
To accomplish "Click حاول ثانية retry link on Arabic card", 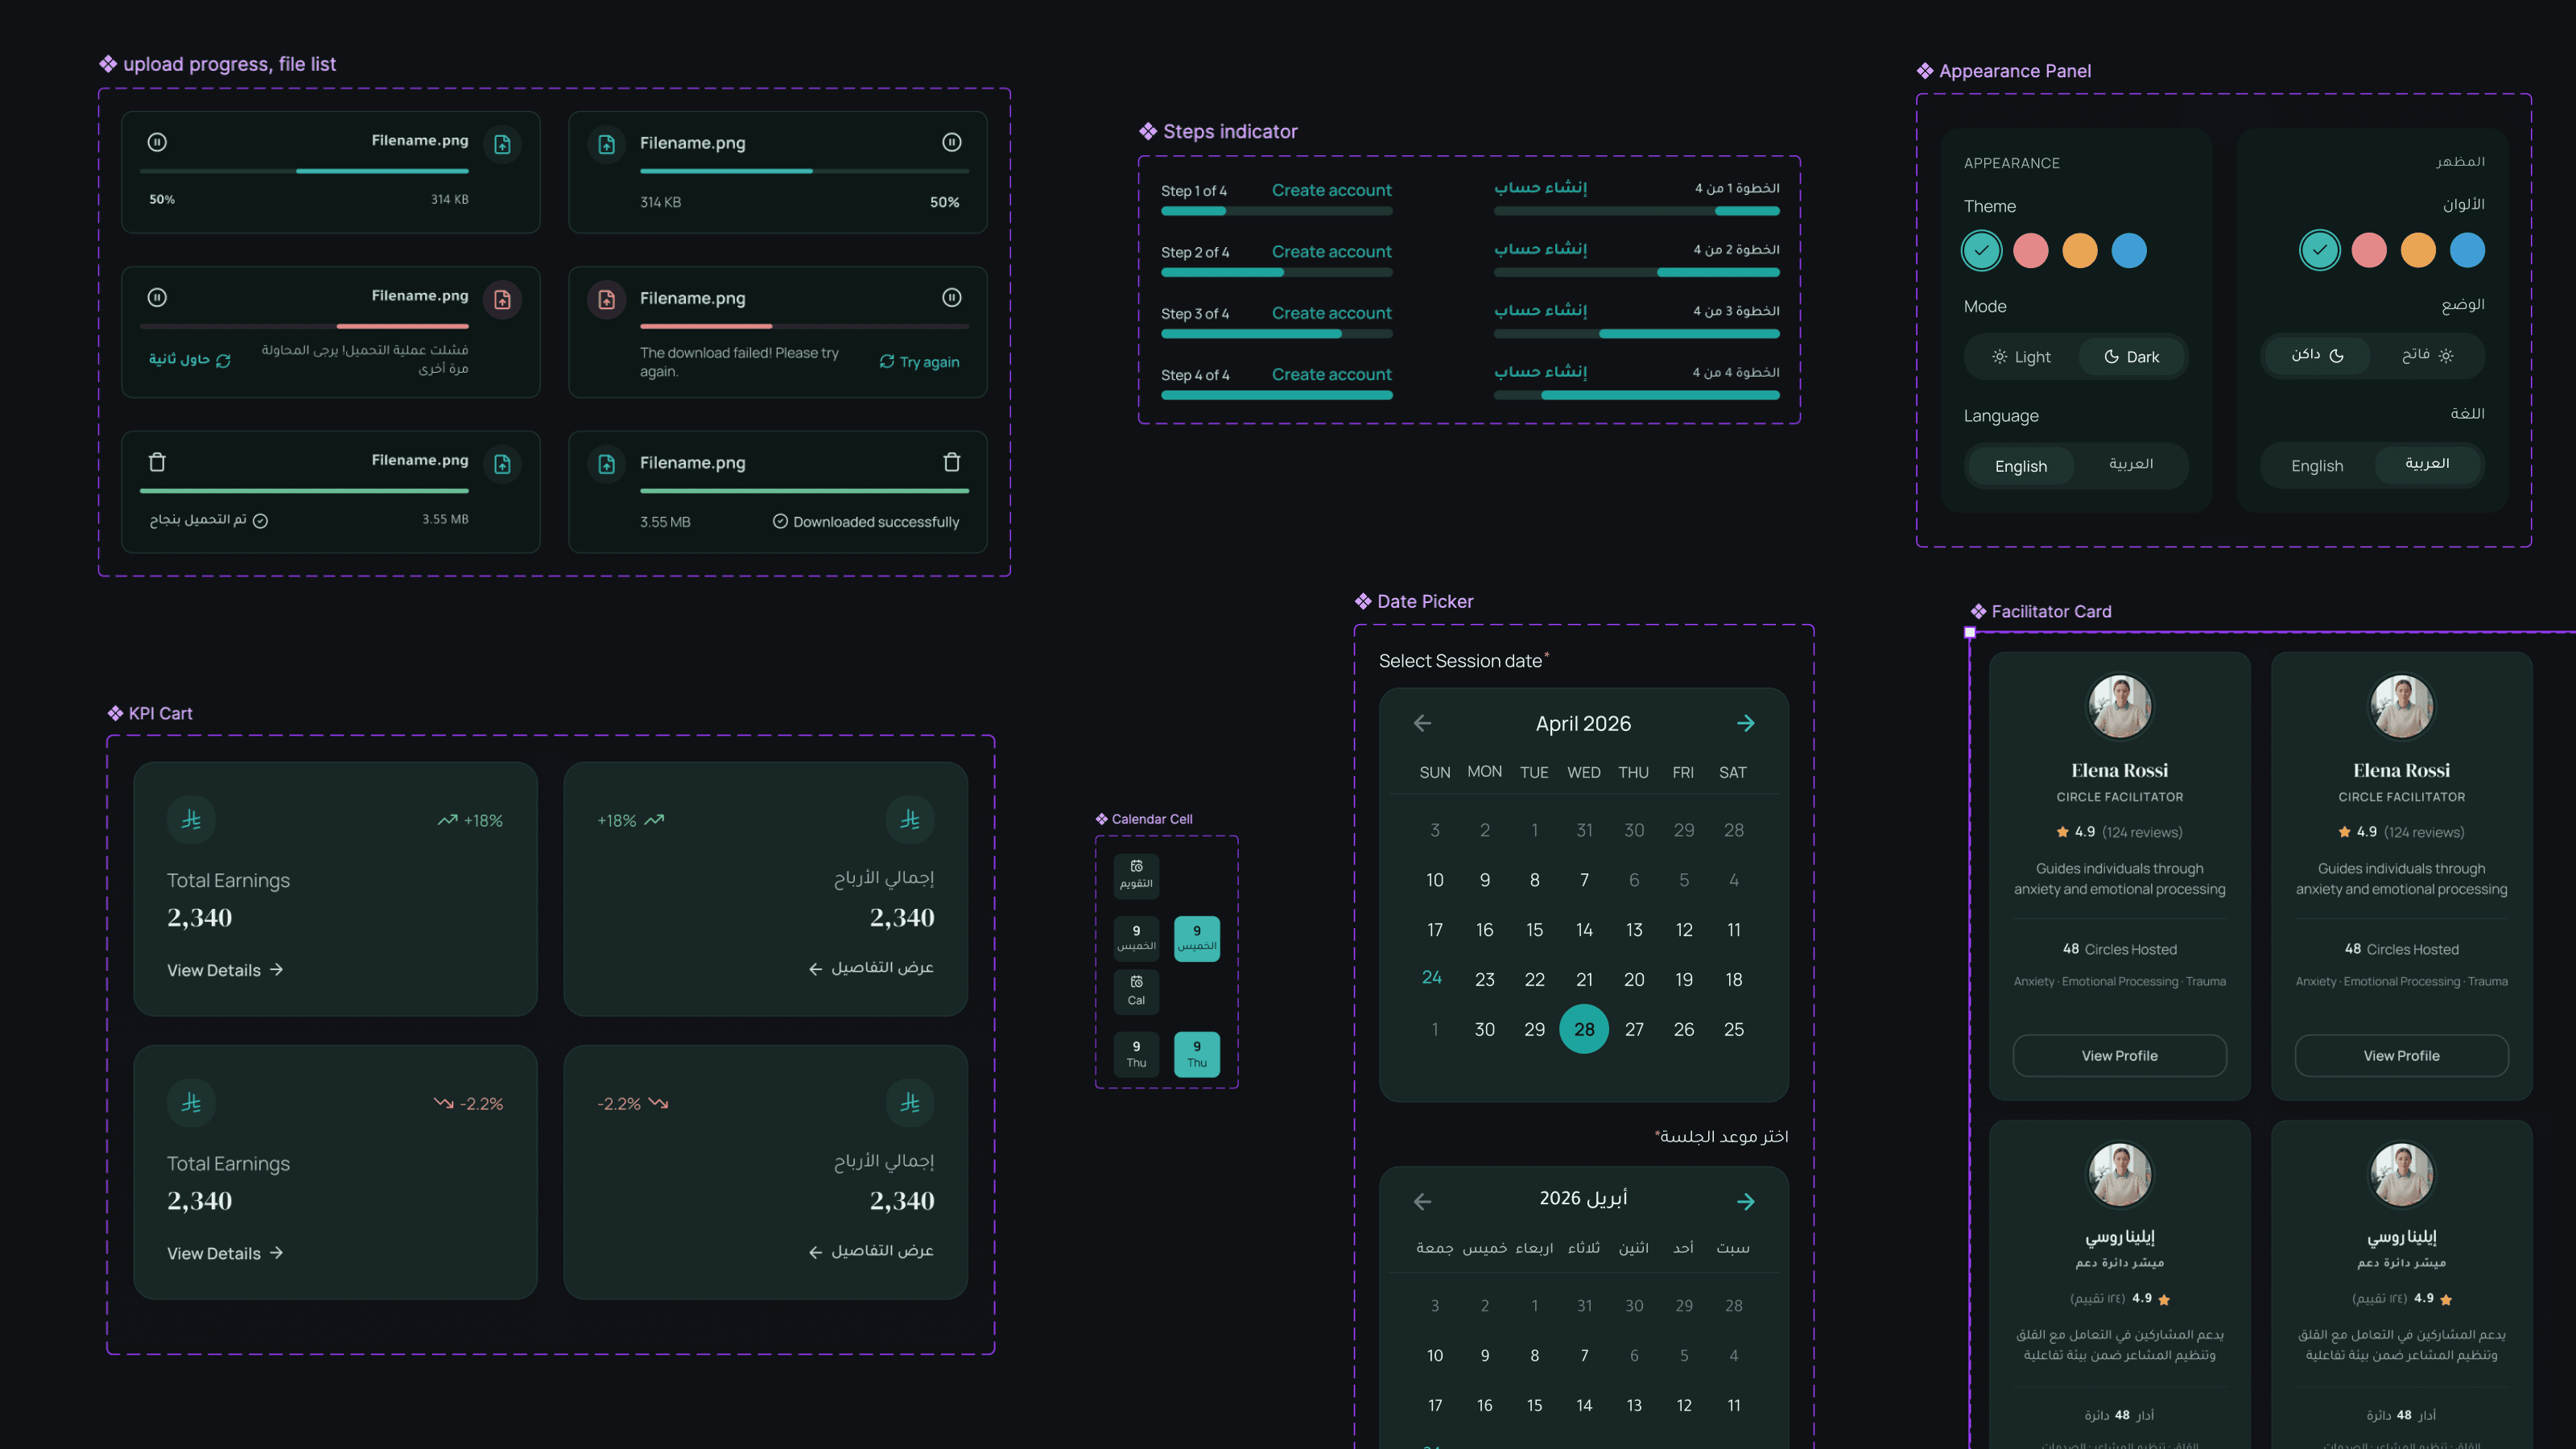I will [190, 359].
